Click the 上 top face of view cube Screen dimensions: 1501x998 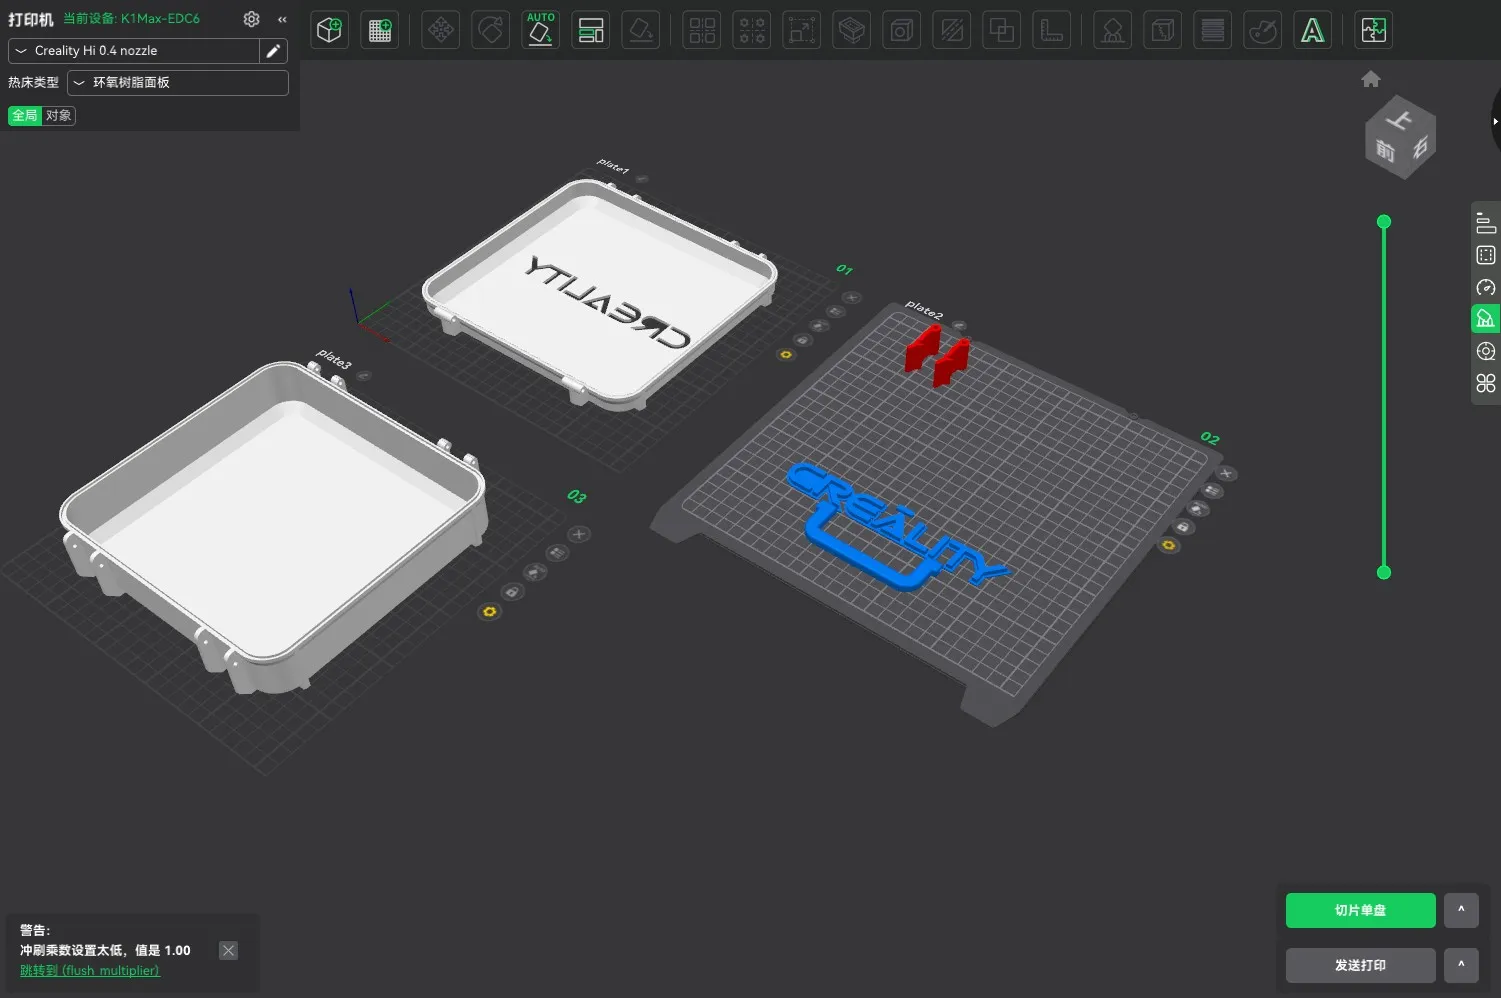[x=1400, y=119]
